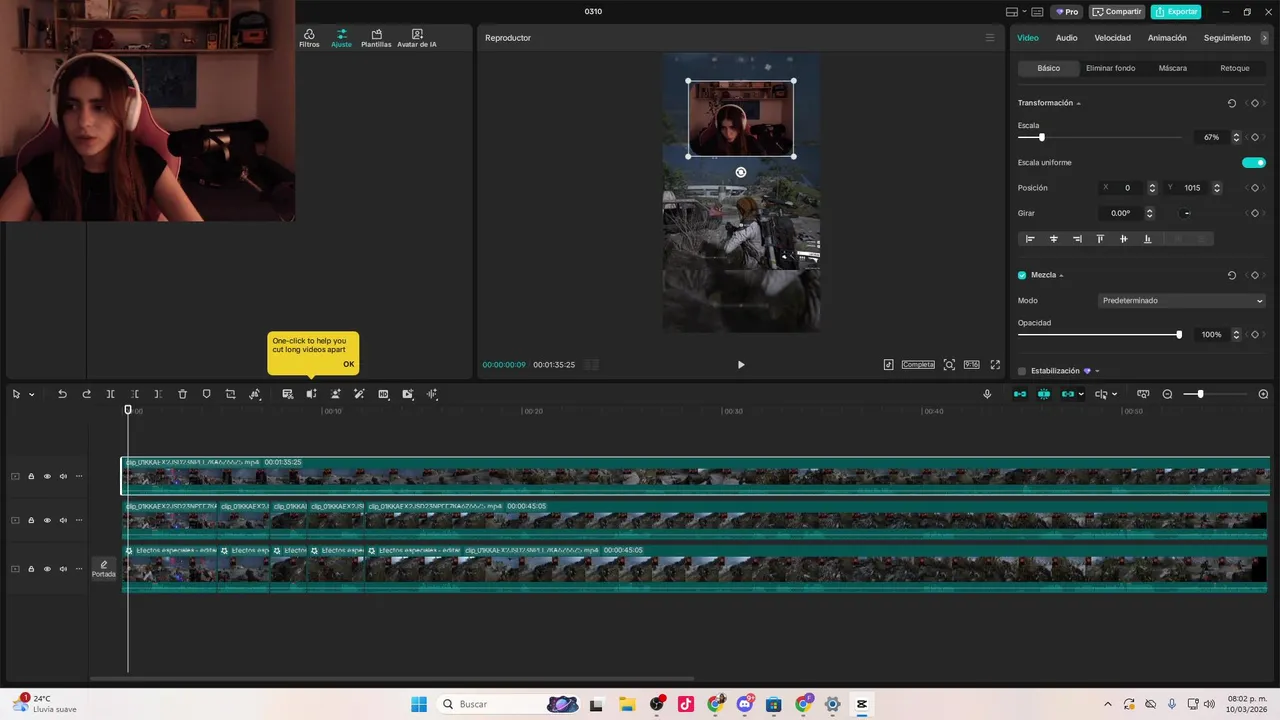
Task: Open the Filtros panel
Action: click(309, 38)
